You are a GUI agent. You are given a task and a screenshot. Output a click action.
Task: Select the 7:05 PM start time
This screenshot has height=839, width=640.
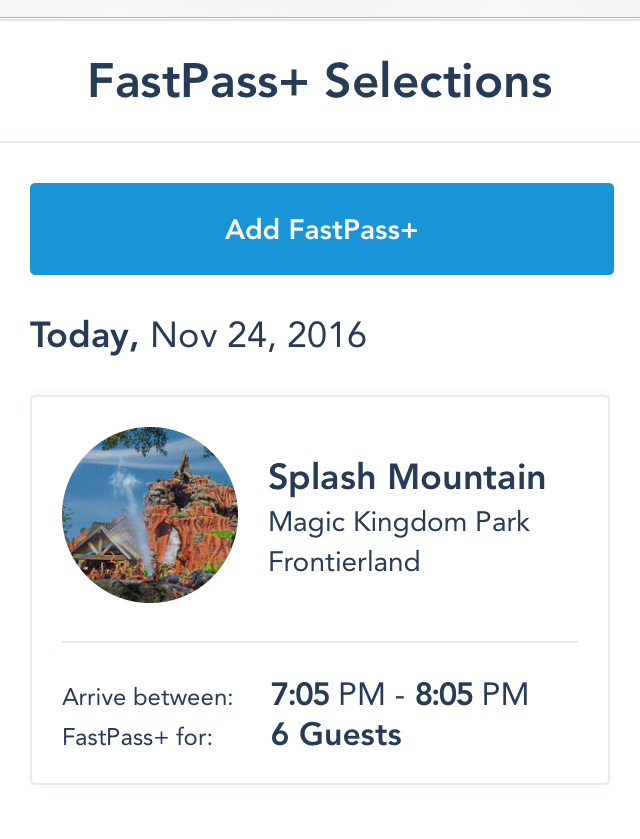[327, 695]
